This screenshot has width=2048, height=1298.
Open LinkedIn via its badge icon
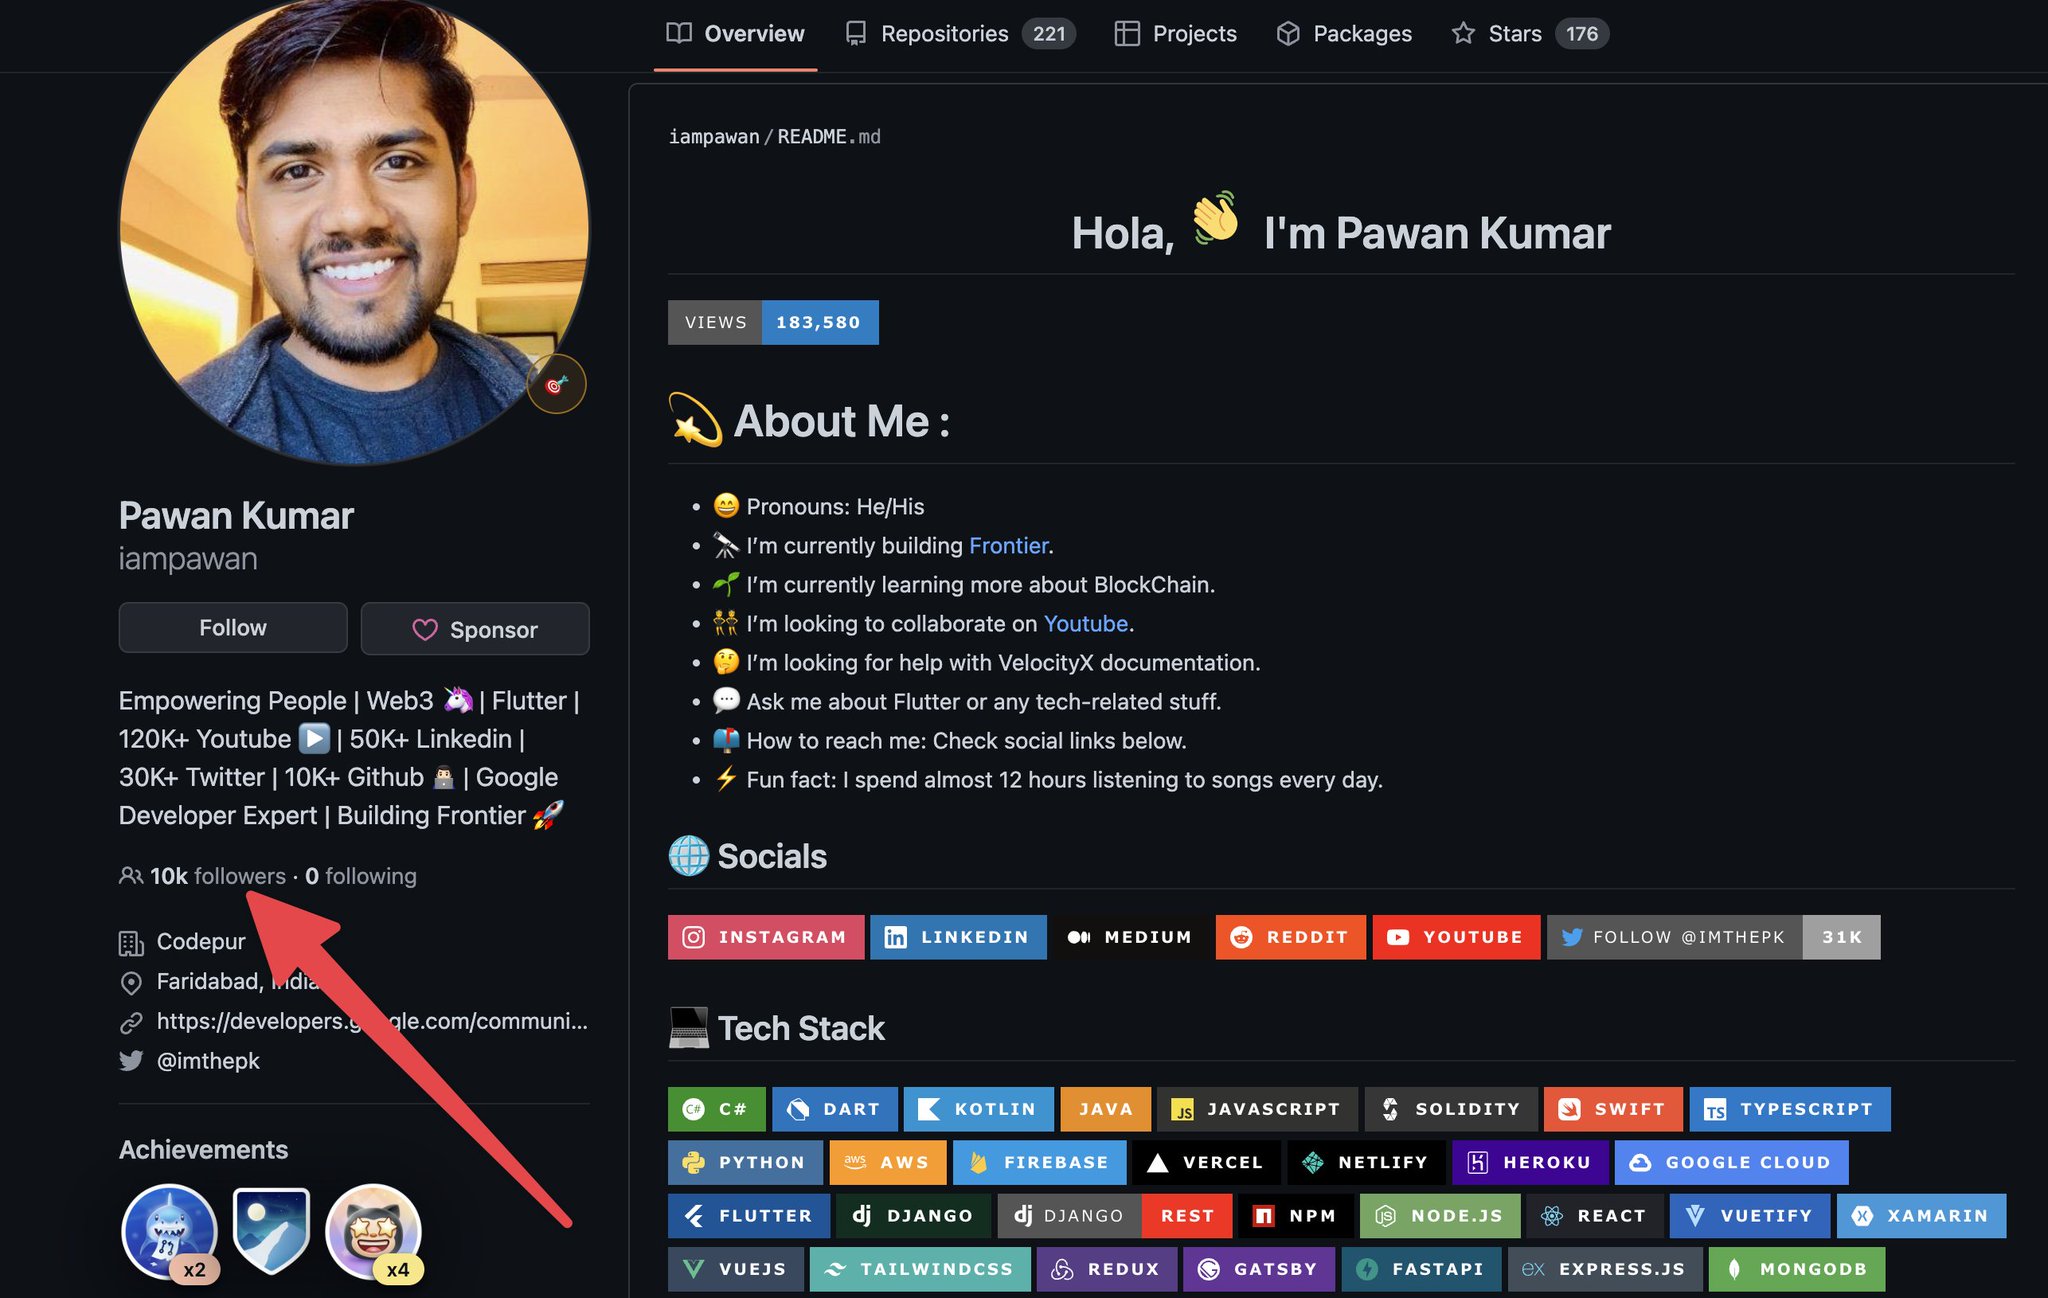897,937
